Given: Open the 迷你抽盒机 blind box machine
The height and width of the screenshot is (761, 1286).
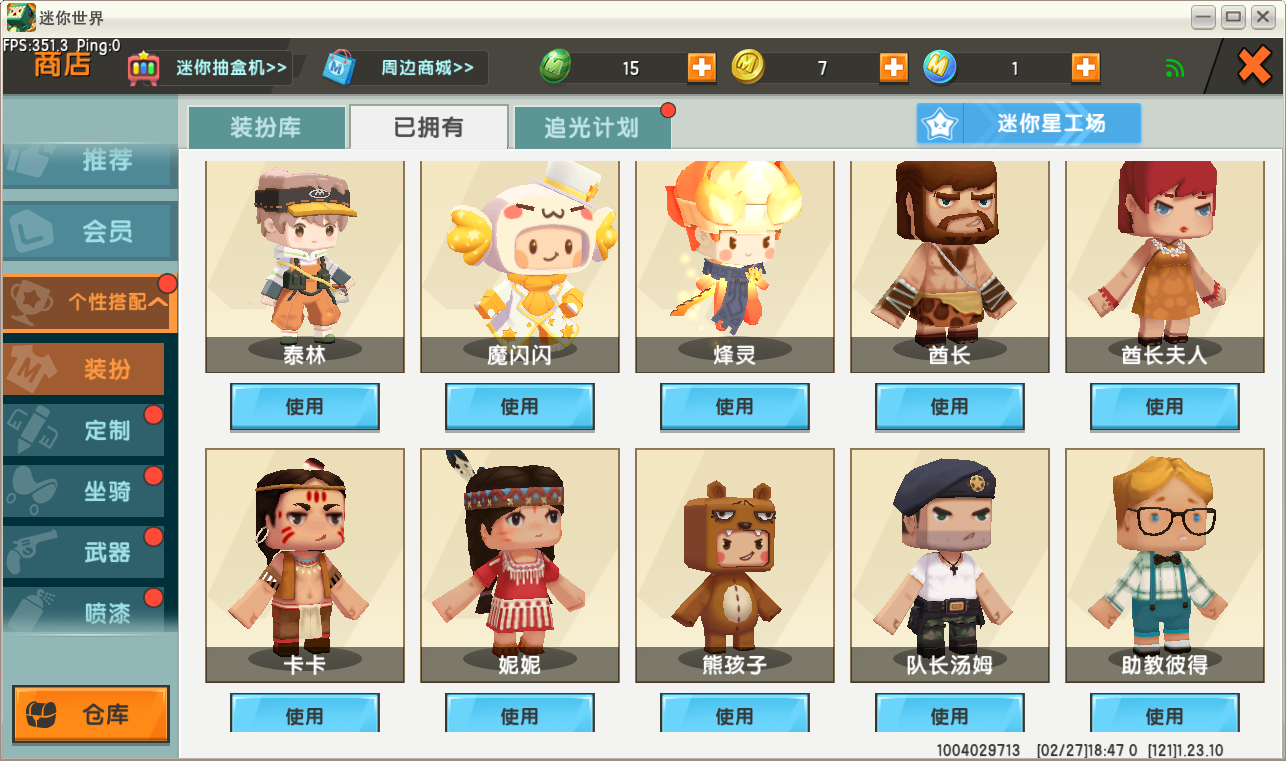Looking at the screenshot, I should [209, 68].
